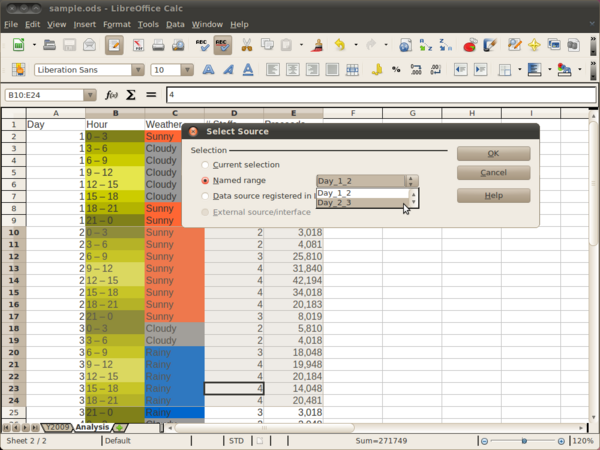Choose Data source registered radio option
This screenshot has height=450, width=600.
click(206, 197)
